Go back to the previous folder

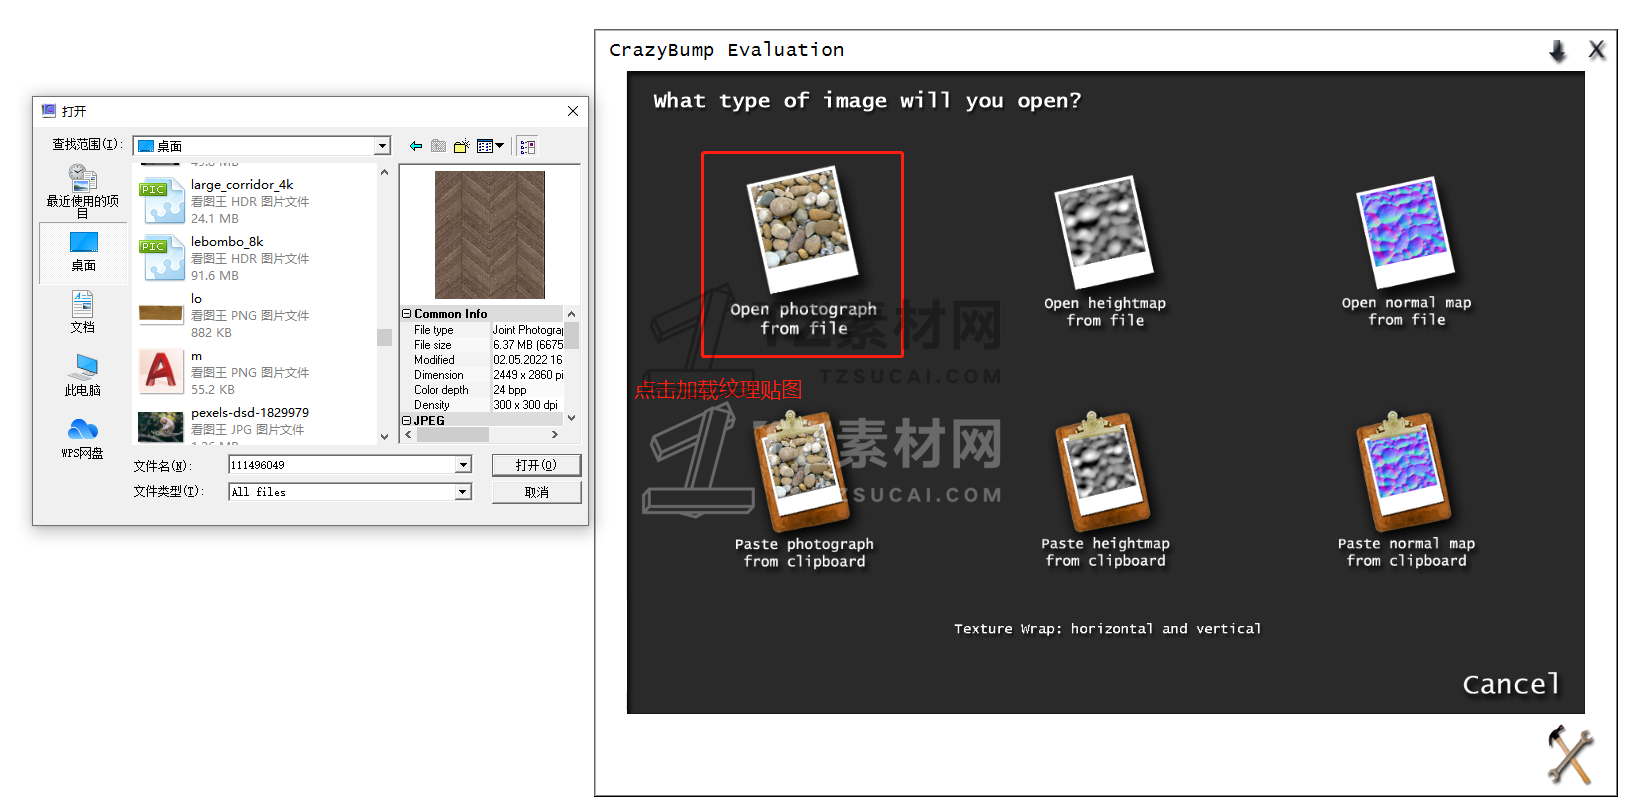[416, 146]
